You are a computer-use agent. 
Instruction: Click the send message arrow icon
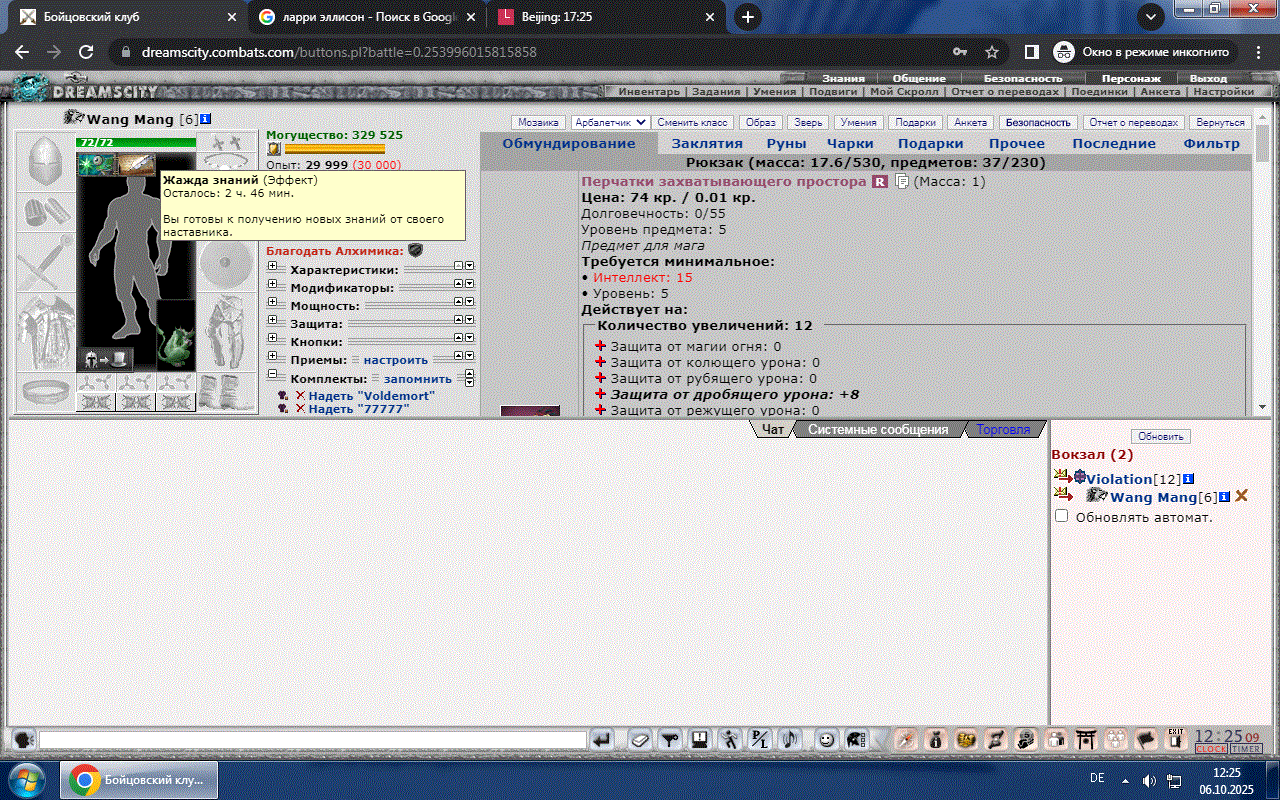point(602,740)
